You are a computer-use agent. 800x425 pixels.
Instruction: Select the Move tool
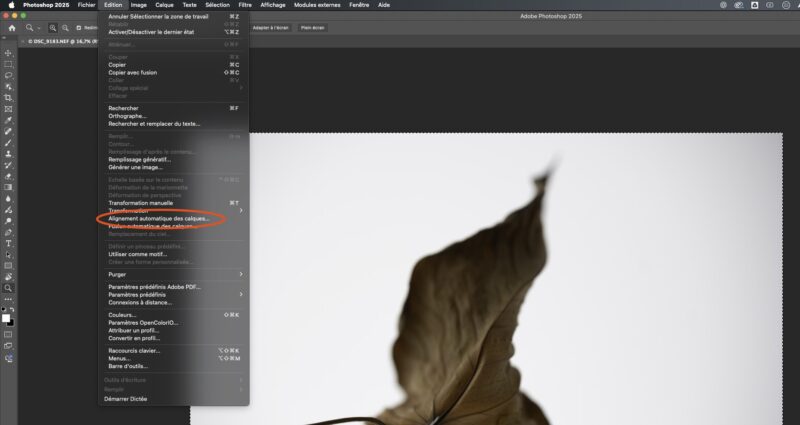[x=8, y=53]
